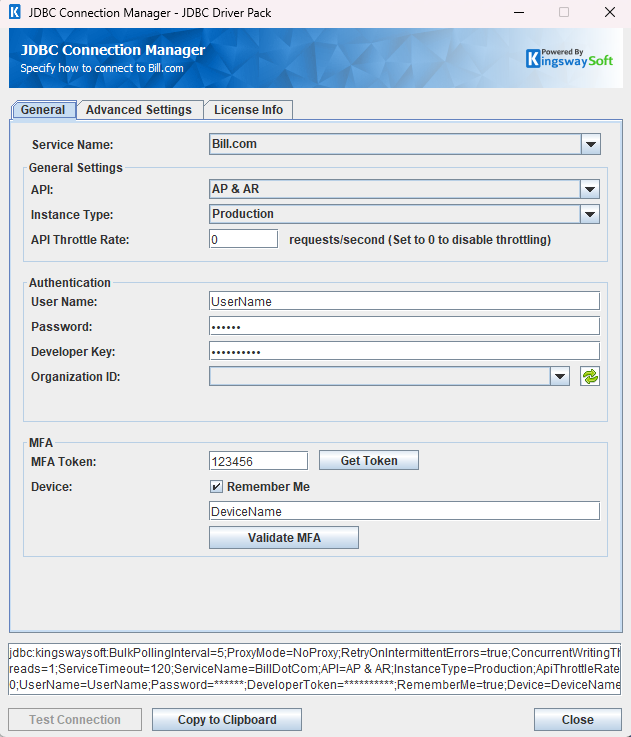The width and height of the screenshot is (631, 737).
Task: Expand the Organization ID combo box
Action: [560, 376]
